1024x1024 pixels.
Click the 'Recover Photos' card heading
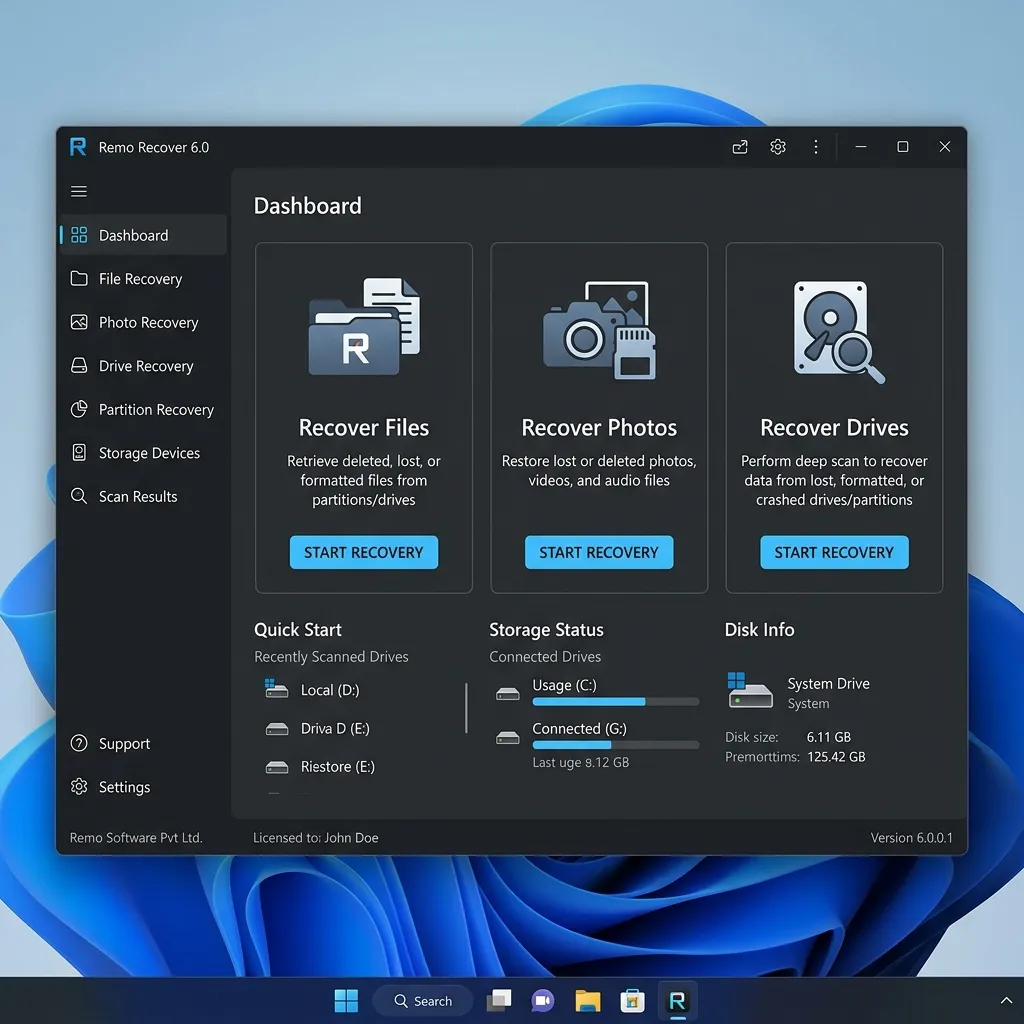click(x=599, y=428)
